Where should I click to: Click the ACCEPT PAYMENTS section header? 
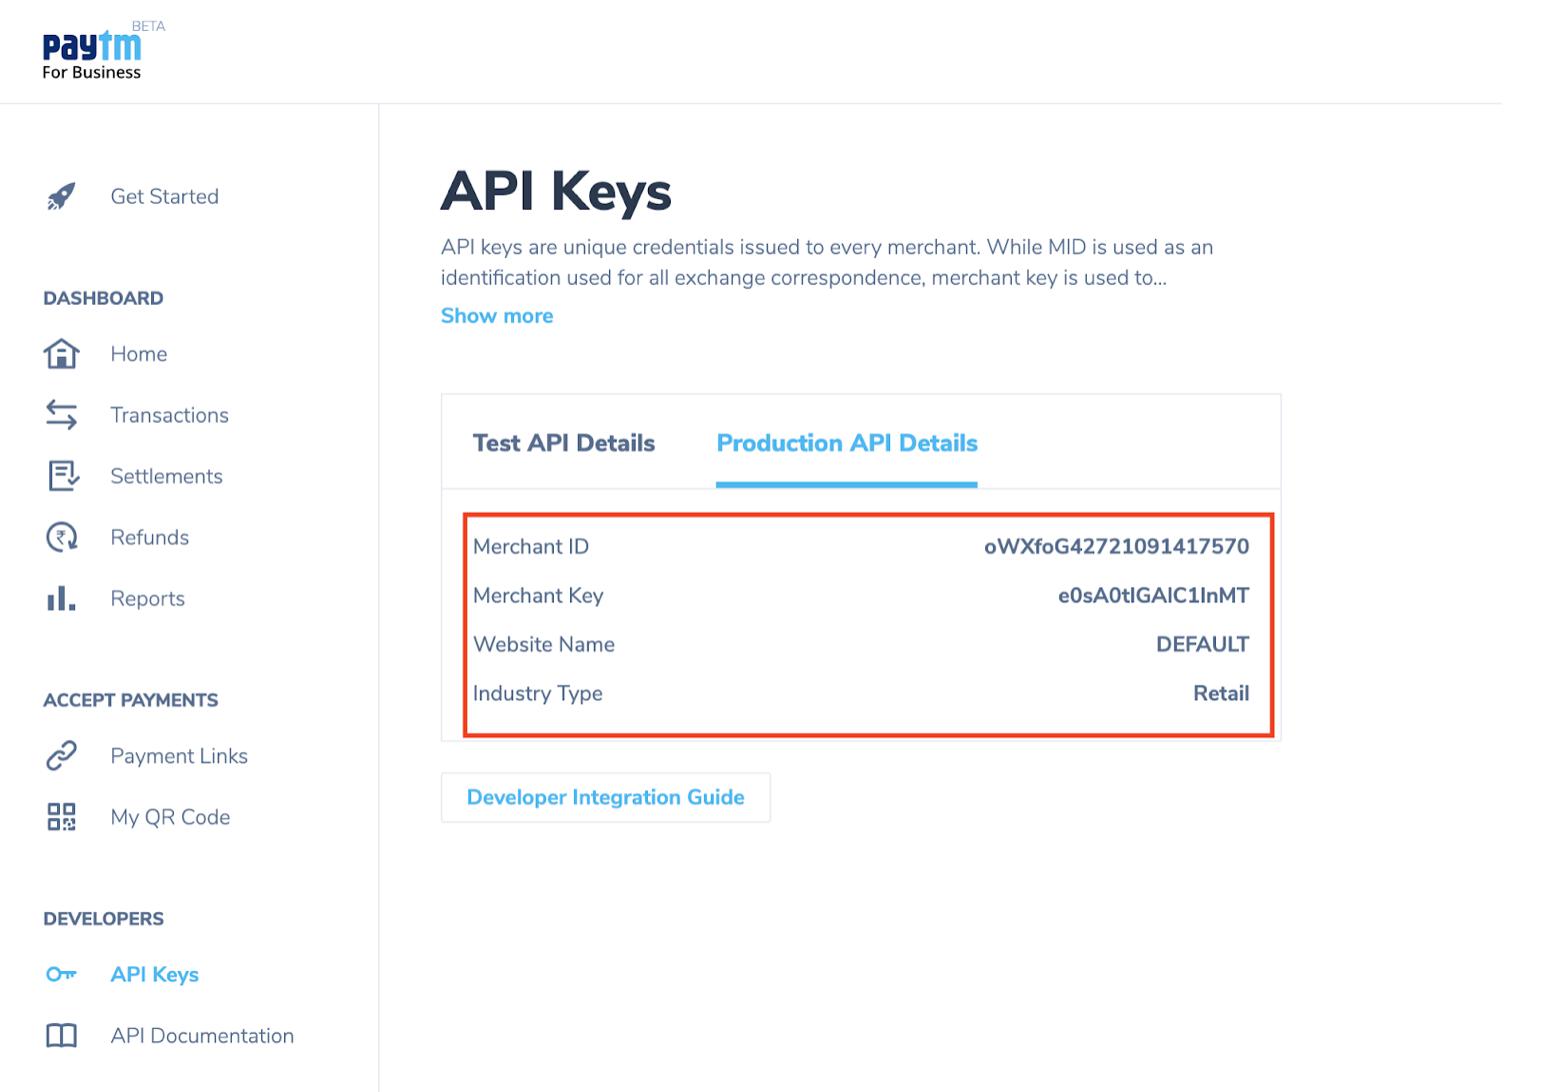click(130, 700)
